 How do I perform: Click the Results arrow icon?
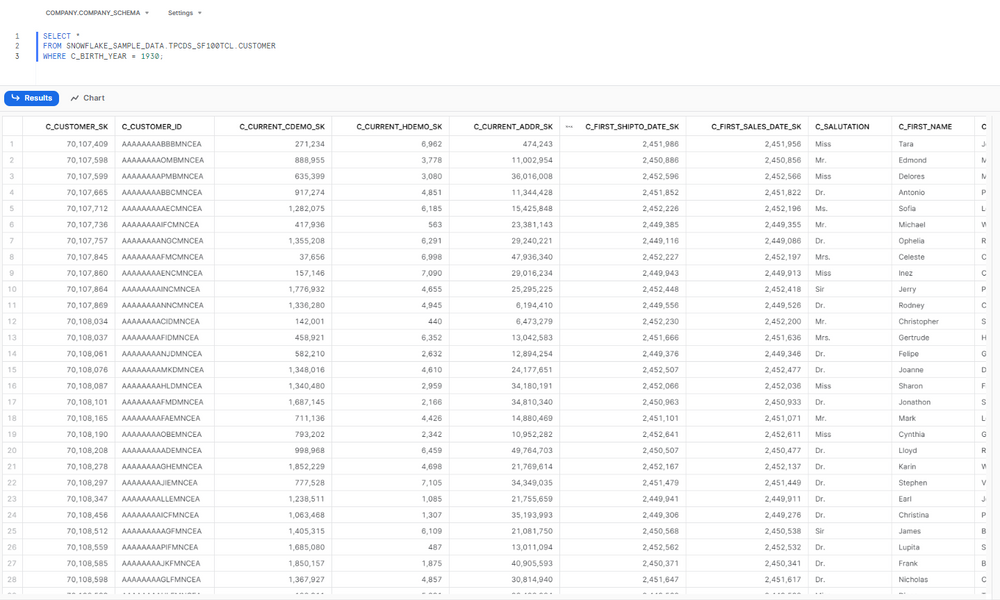(x=15, y=98)
